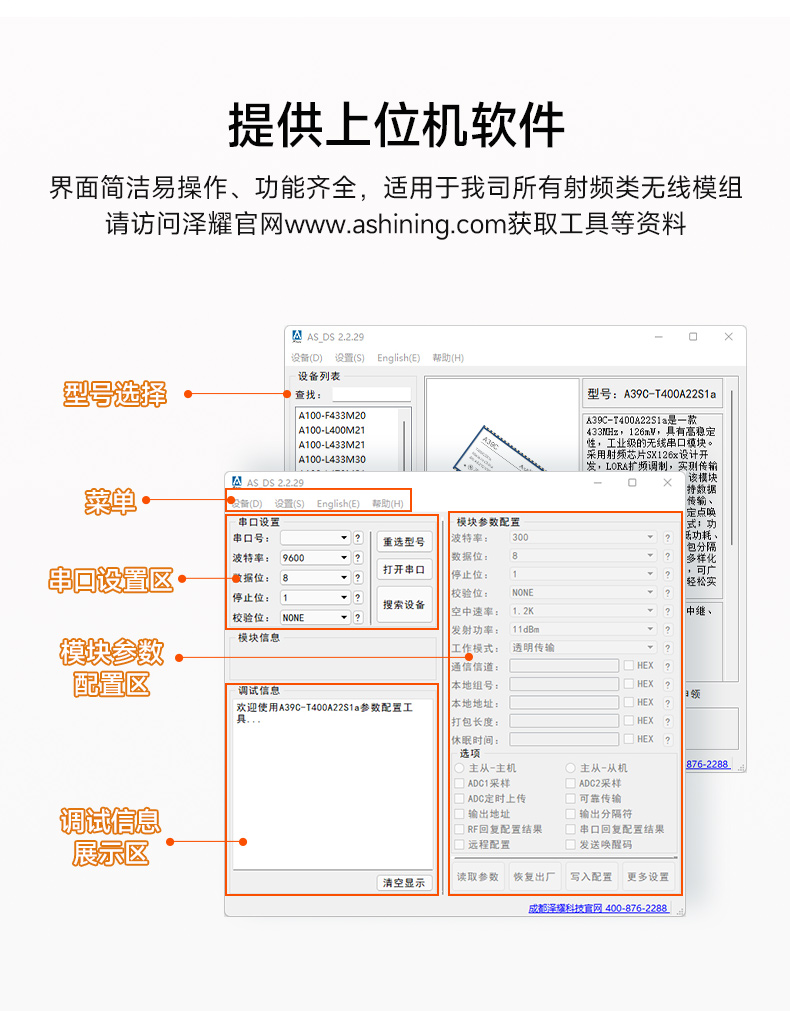Click help icon in the 休眠时间 row
This screenshot has width=790, height=1011.
pos(667,740)
